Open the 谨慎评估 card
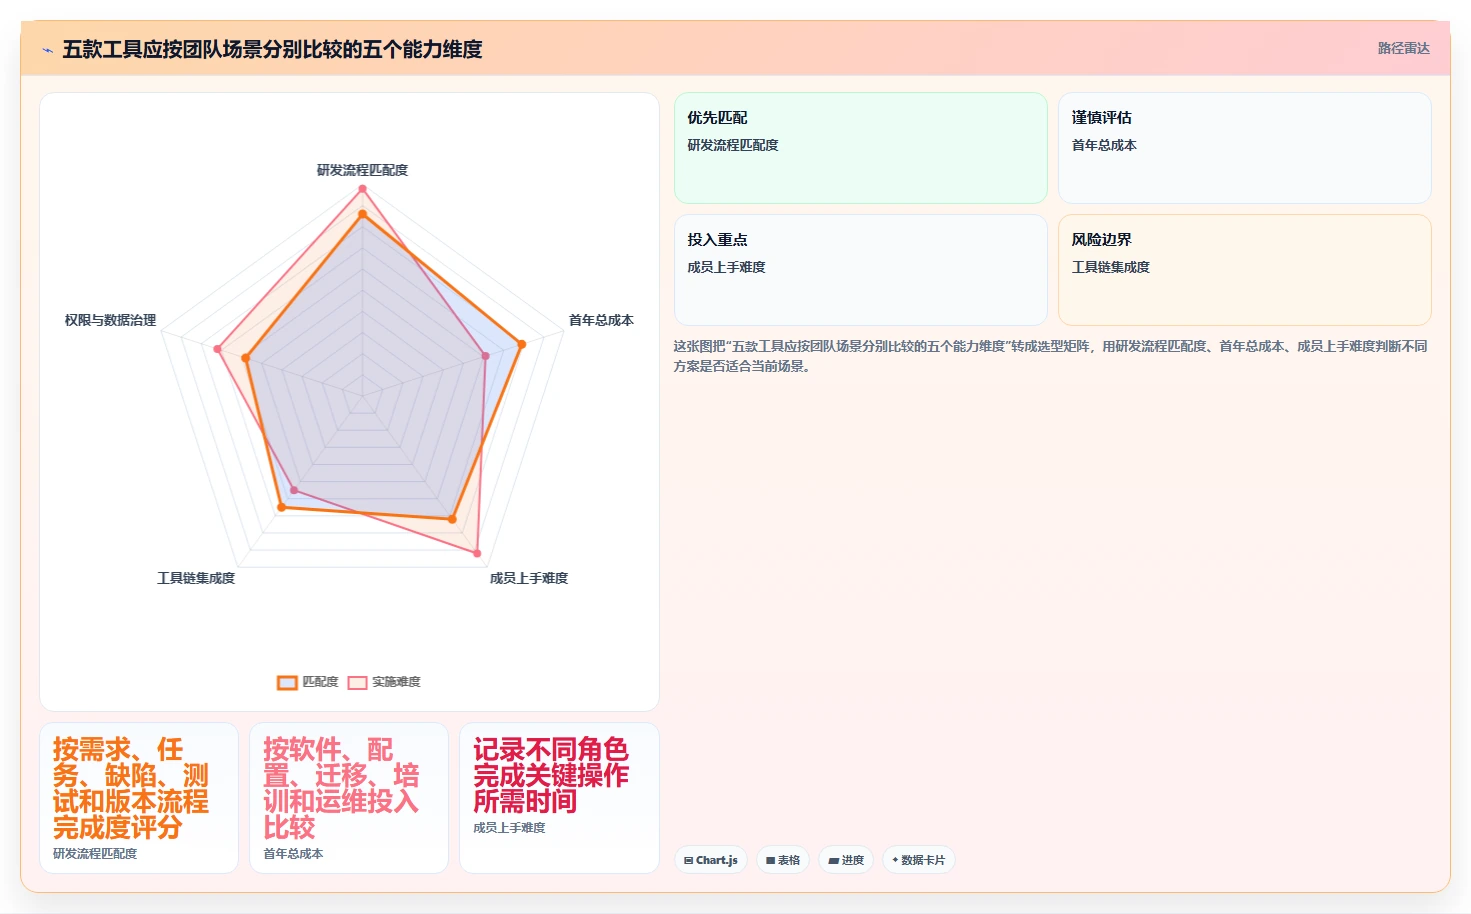1471x914 pixels. coord(1244,148)
